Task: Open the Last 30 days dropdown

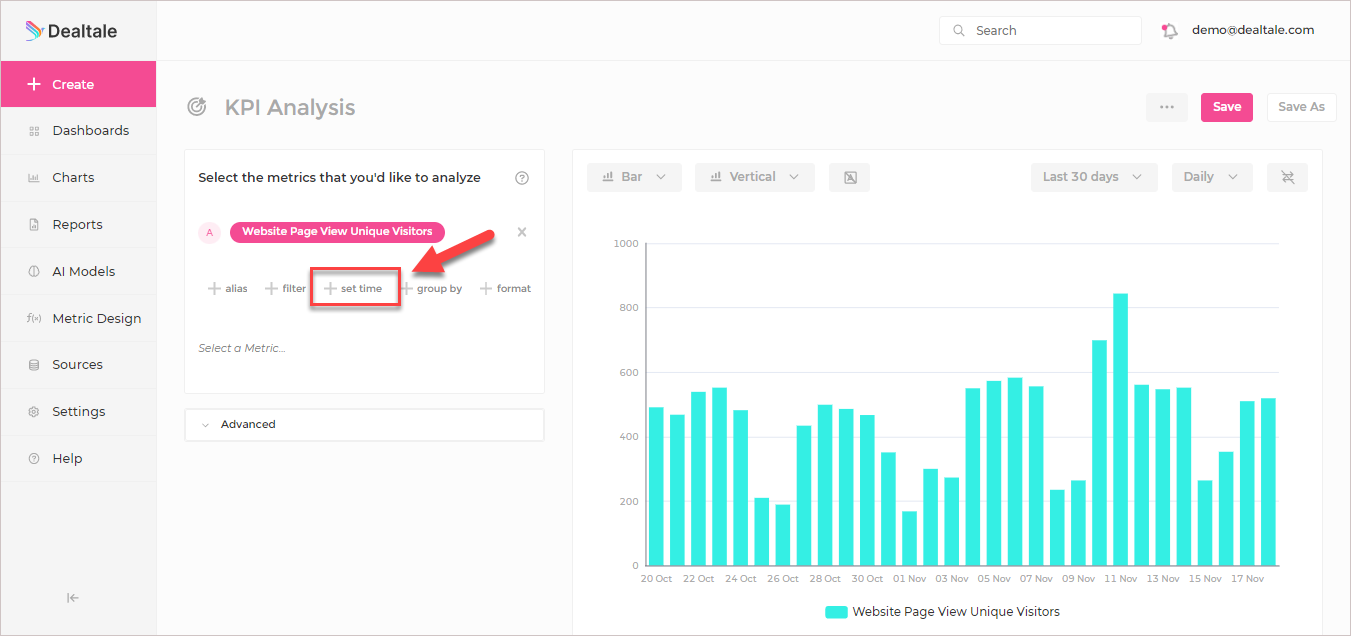Action: 1094,177
